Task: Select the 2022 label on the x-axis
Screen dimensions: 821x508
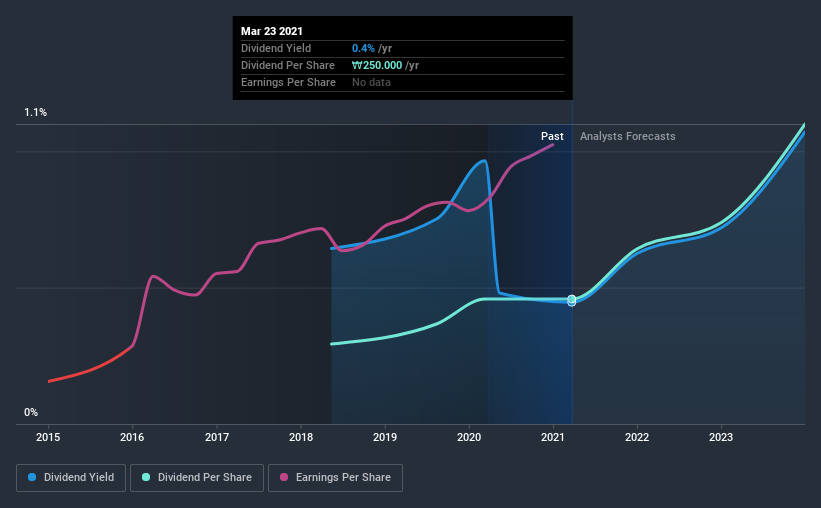Action: (637, 437)
